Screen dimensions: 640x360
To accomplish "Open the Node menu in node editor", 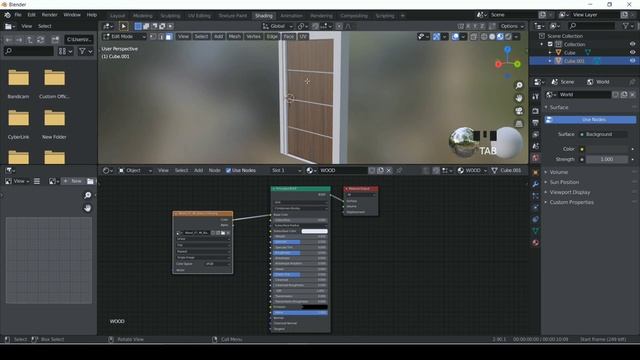I will pyautogui.click(x=214, y=170).
